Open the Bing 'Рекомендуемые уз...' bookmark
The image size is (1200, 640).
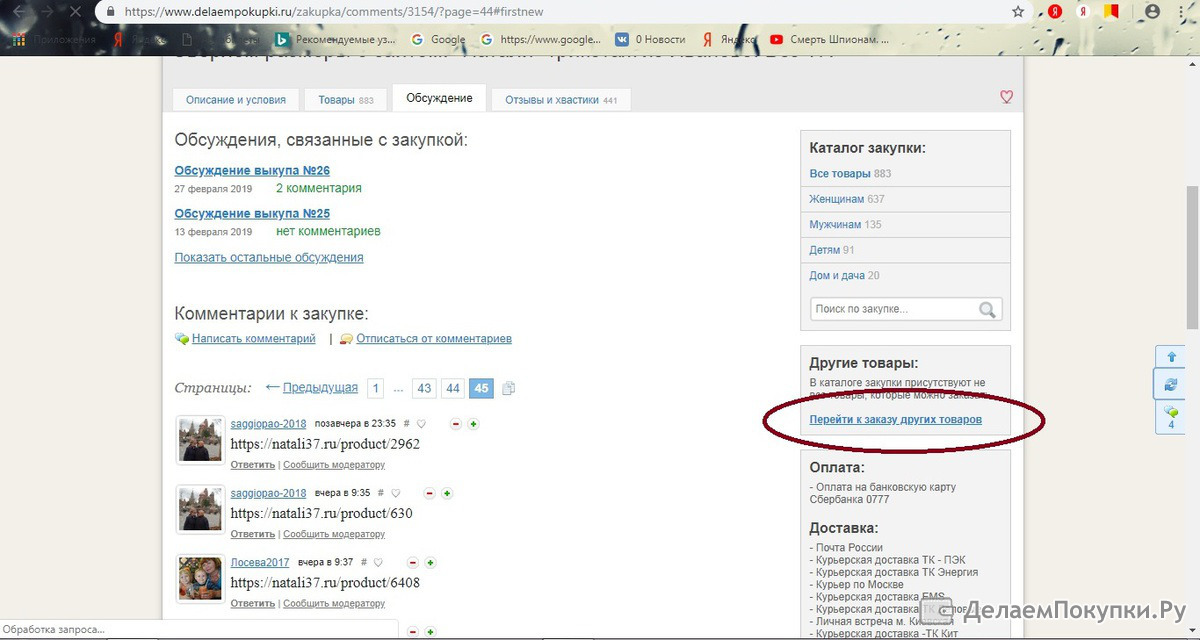(335, 40)
